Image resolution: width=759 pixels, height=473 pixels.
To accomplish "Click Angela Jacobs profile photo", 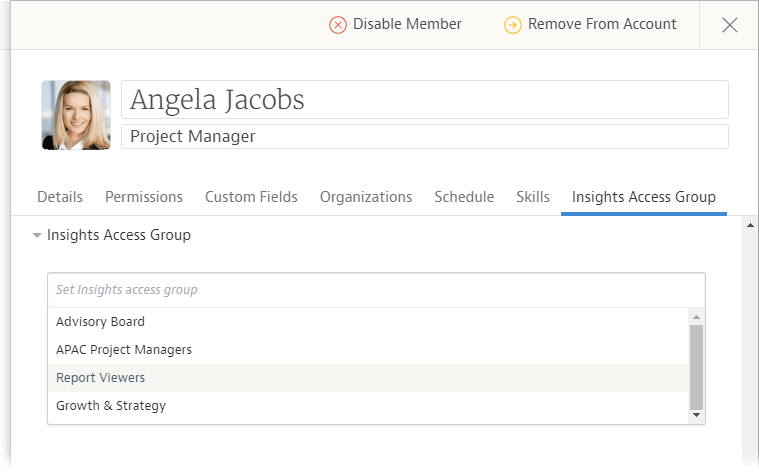I will [76, 115].
